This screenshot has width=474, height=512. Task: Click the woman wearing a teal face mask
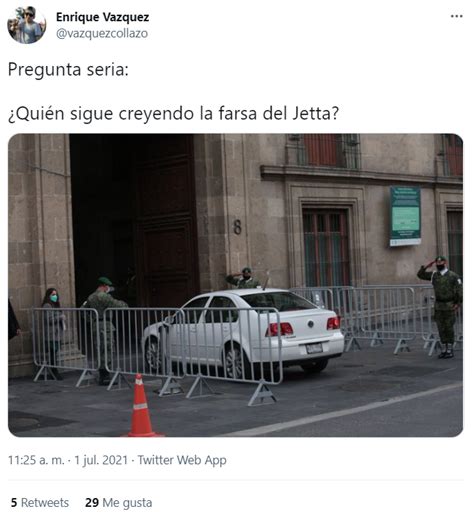coord(52,330)
